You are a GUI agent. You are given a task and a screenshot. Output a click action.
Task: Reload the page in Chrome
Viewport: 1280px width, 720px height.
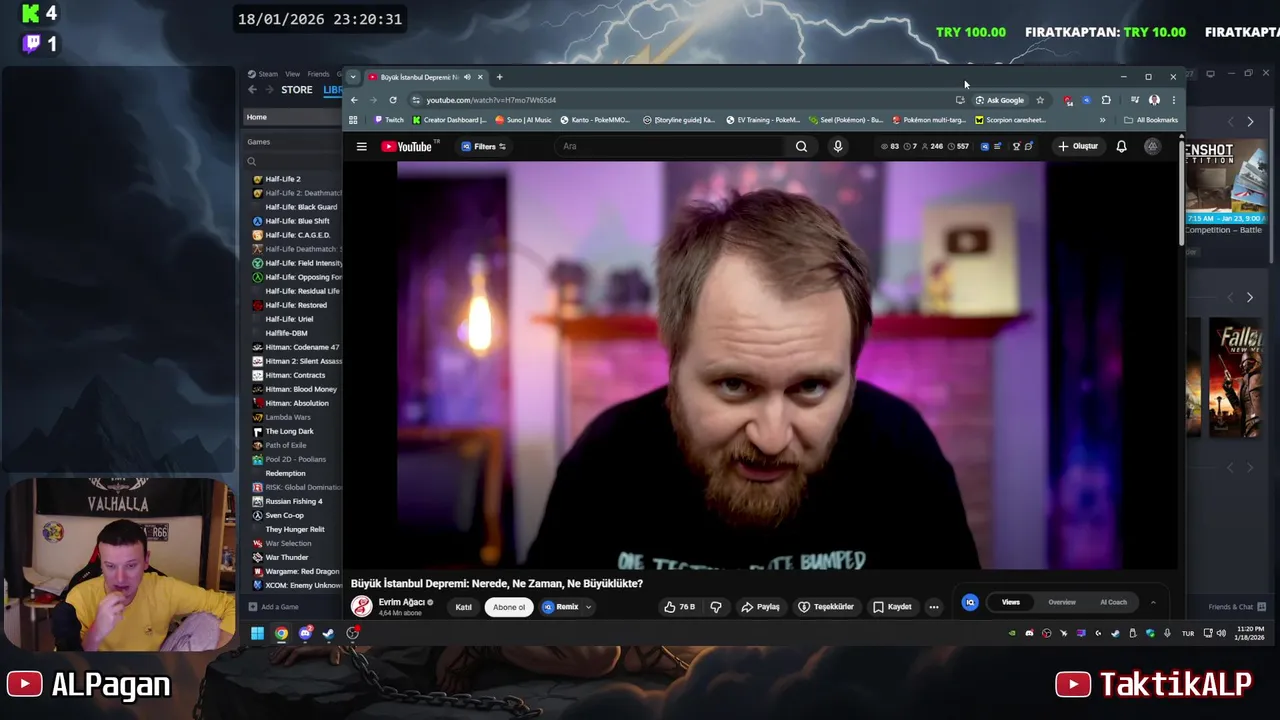(393, 100)
